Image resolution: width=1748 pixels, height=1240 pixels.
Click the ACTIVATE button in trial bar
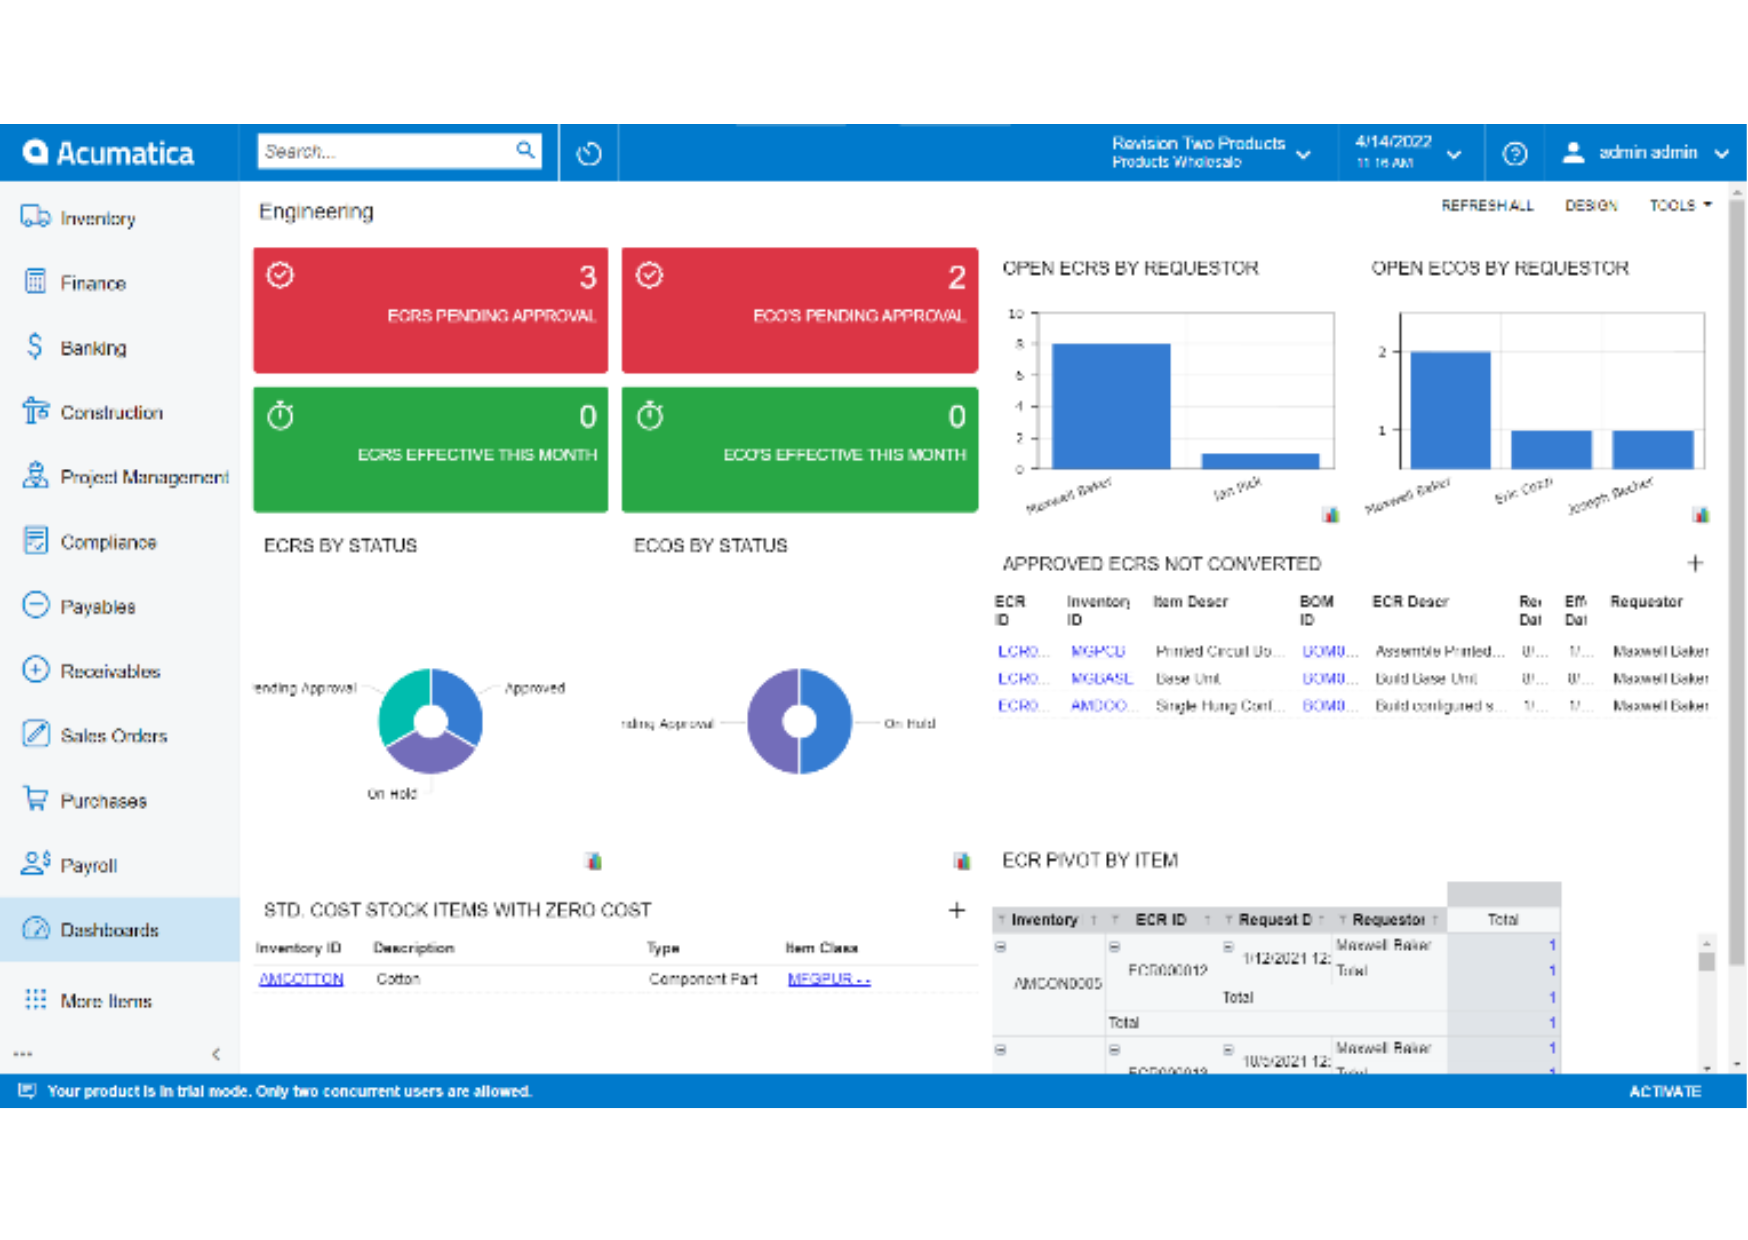click(x=1664, y=1091)
